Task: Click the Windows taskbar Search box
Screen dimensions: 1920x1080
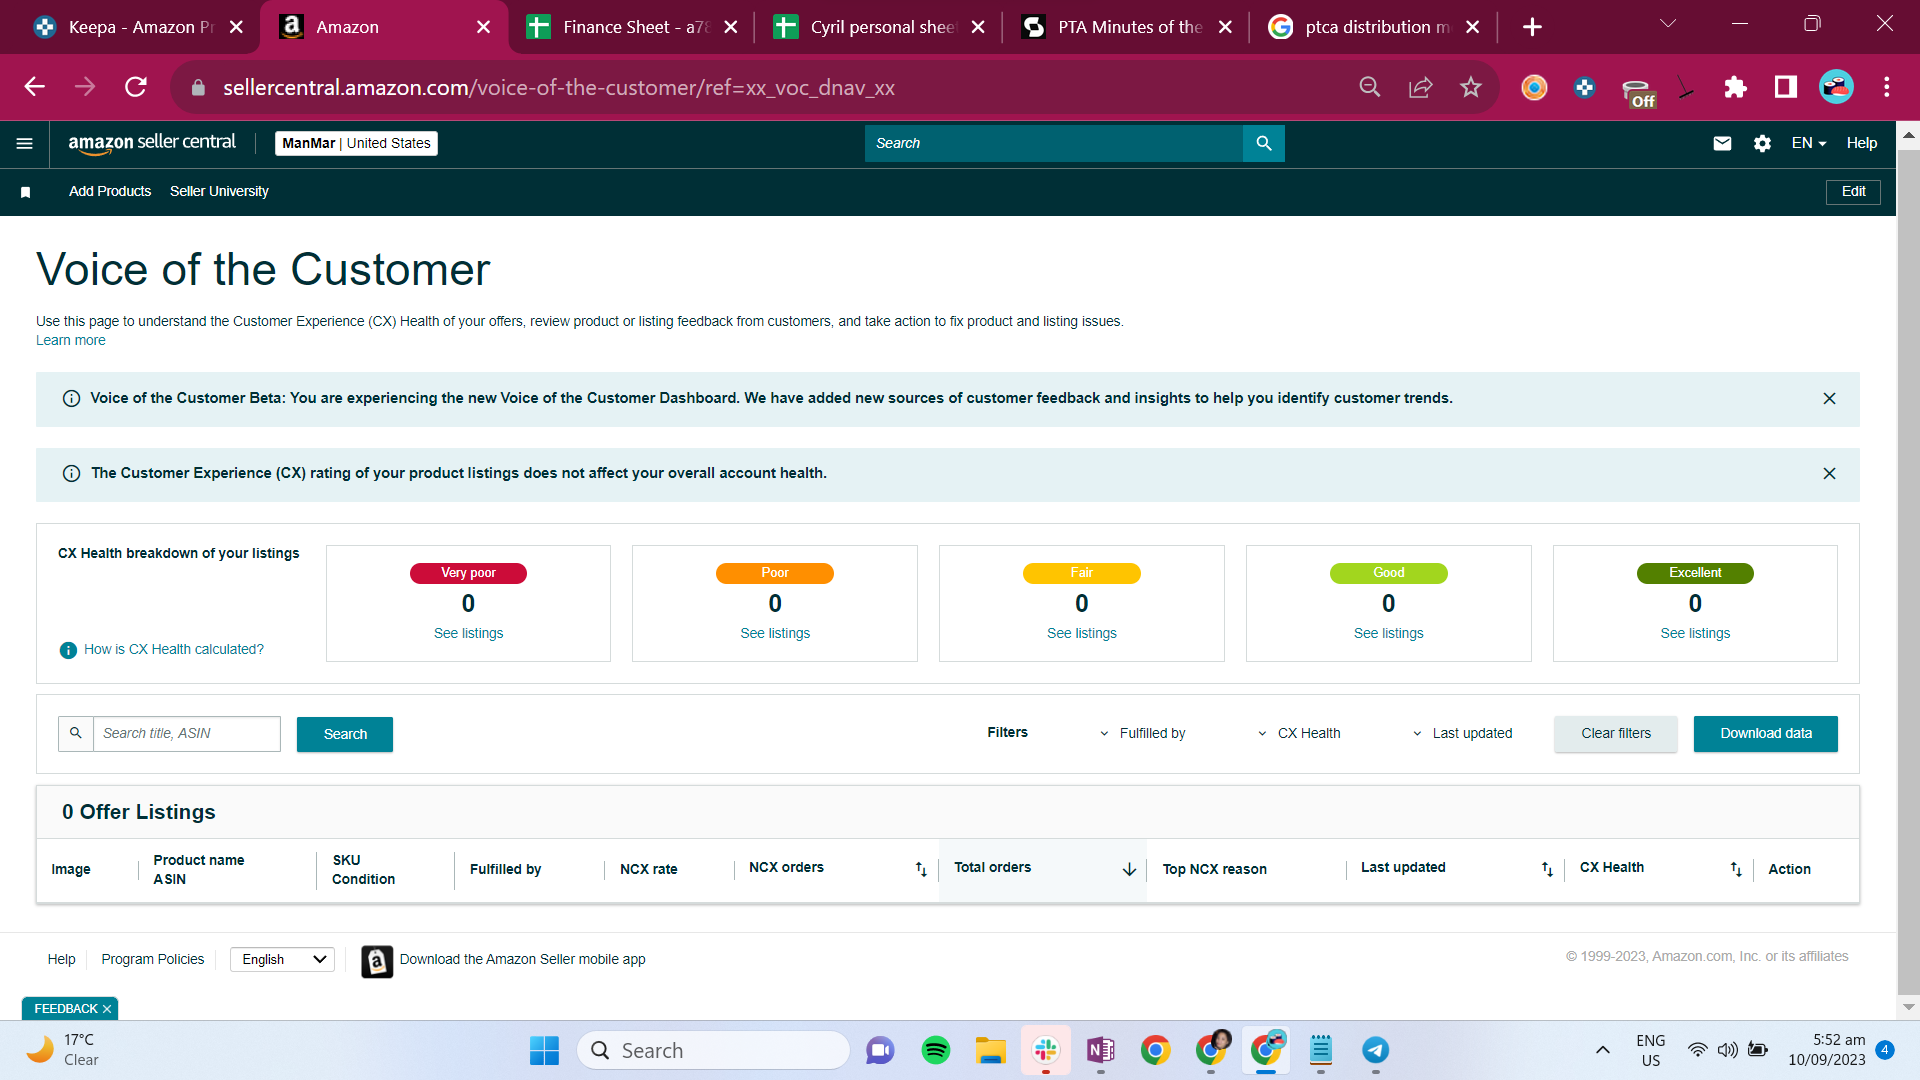Action: (x=714, y=1050)
